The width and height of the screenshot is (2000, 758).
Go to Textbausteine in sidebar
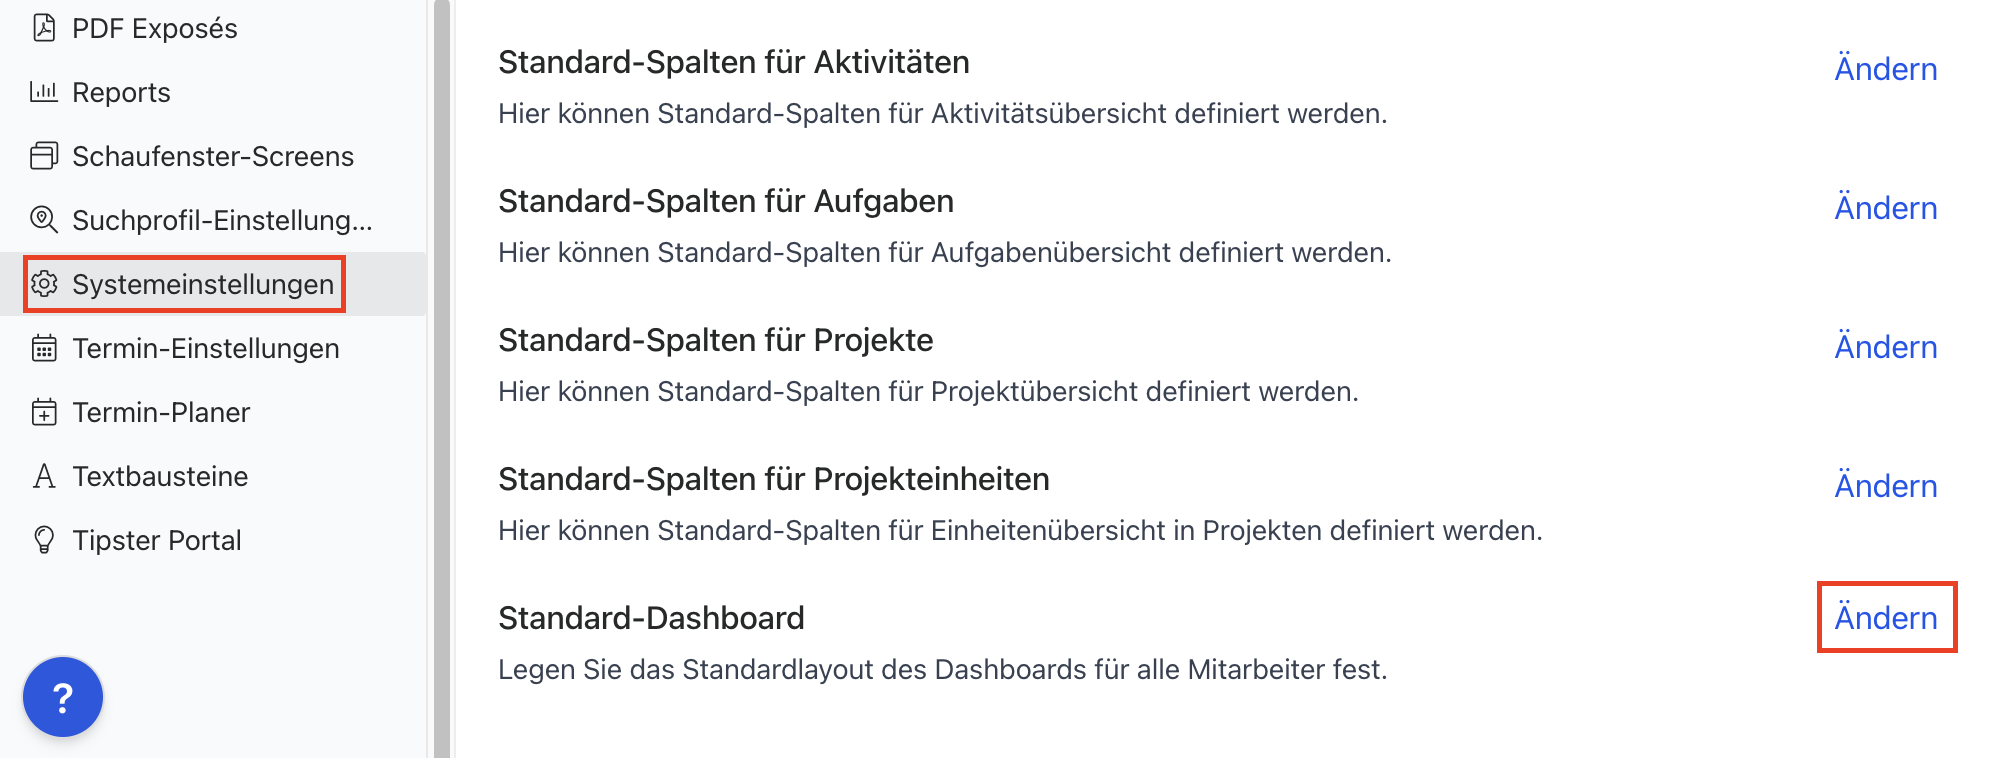[160, 476]
